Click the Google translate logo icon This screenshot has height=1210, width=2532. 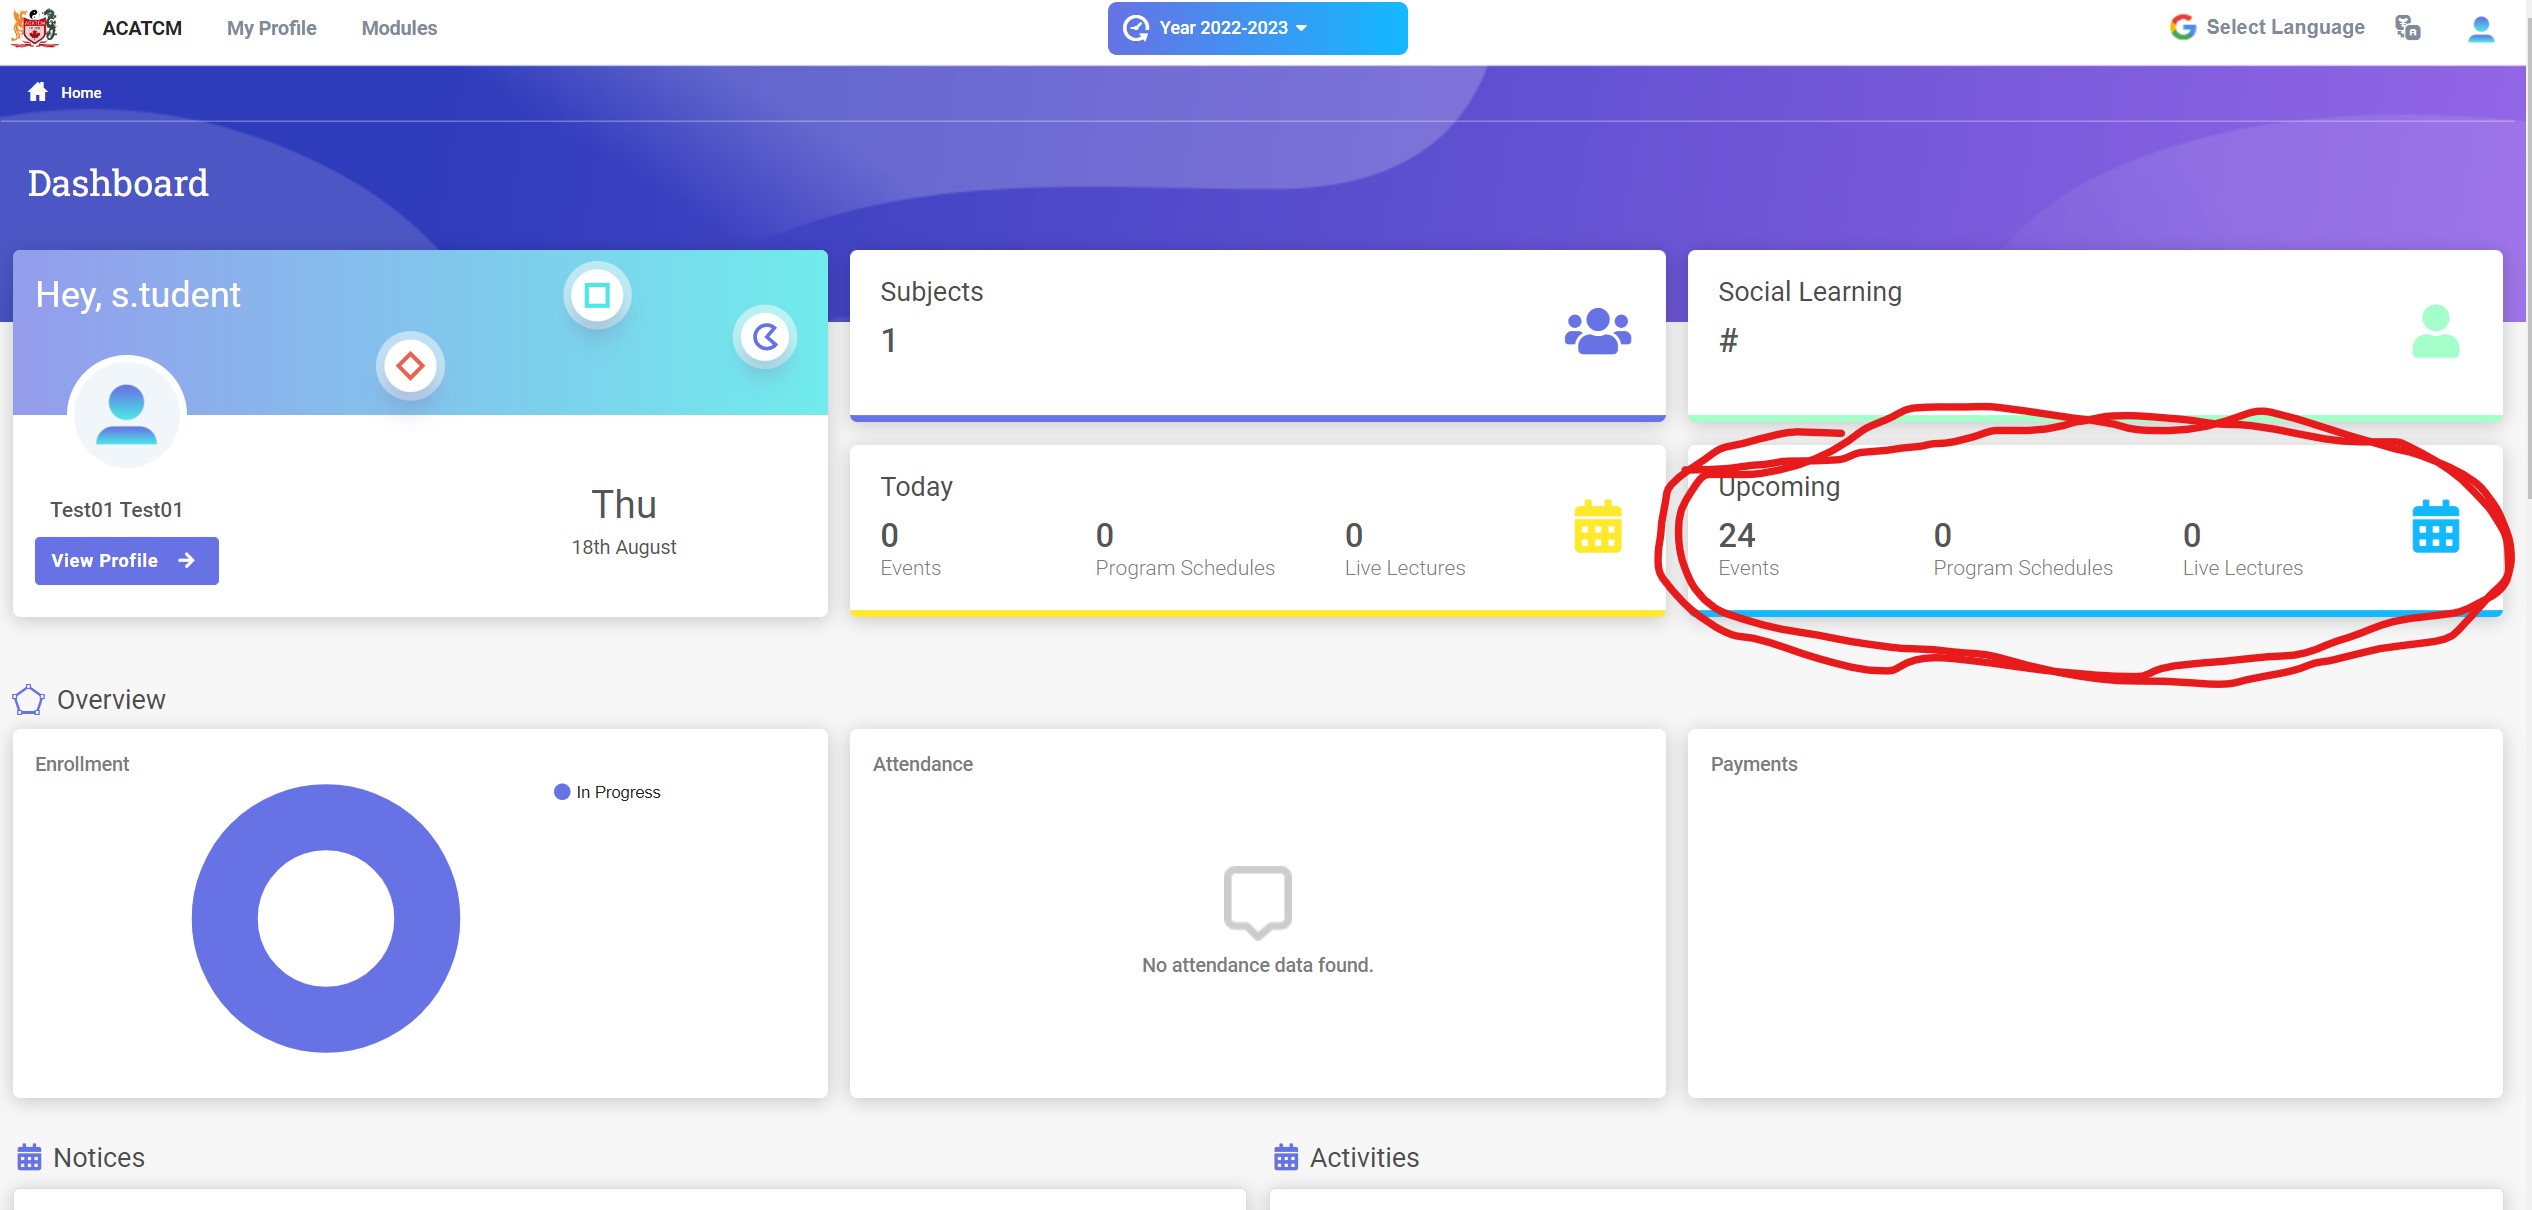tap(2182, 27)
